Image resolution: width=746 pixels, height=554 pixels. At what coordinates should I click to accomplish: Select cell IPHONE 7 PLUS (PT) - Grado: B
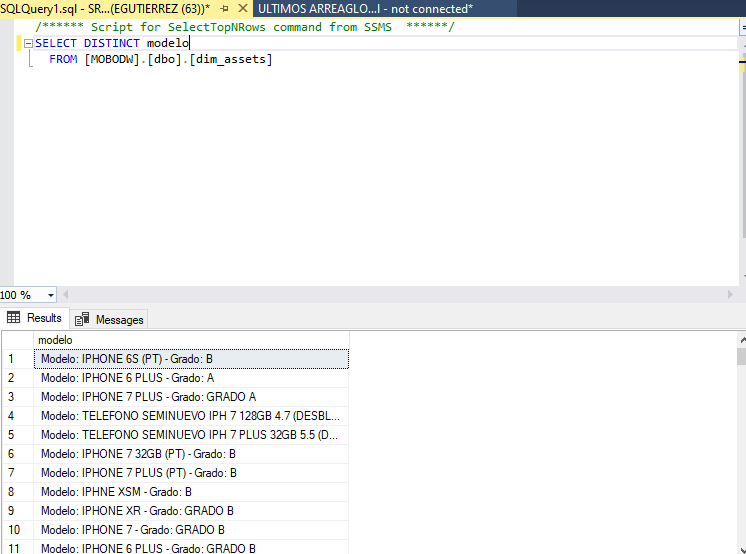[x=191, y=473]
